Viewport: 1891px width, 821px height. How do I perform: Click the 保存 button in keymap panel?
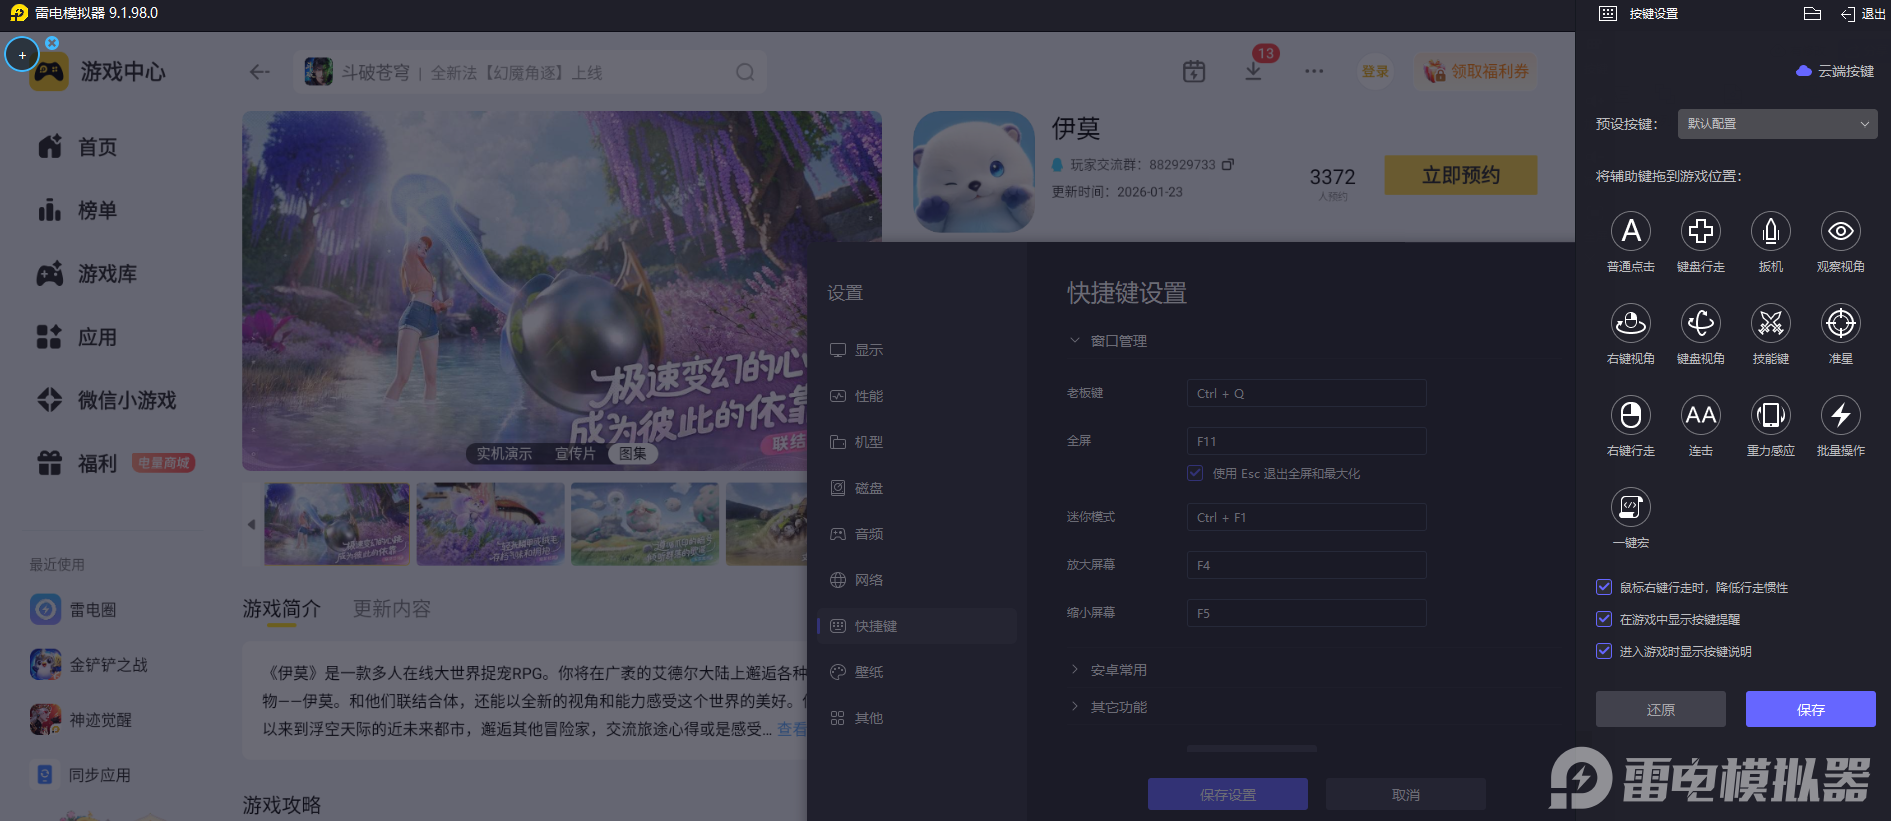click(x=1811, y=709)
